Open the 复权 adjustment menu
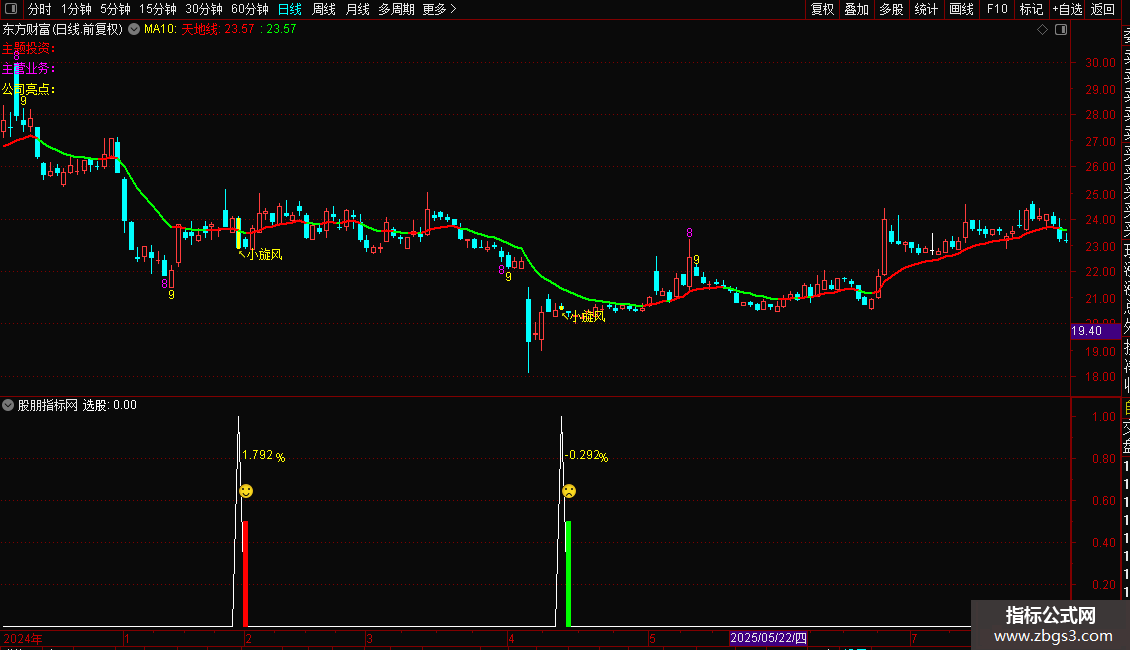 (x=822, y=9)
